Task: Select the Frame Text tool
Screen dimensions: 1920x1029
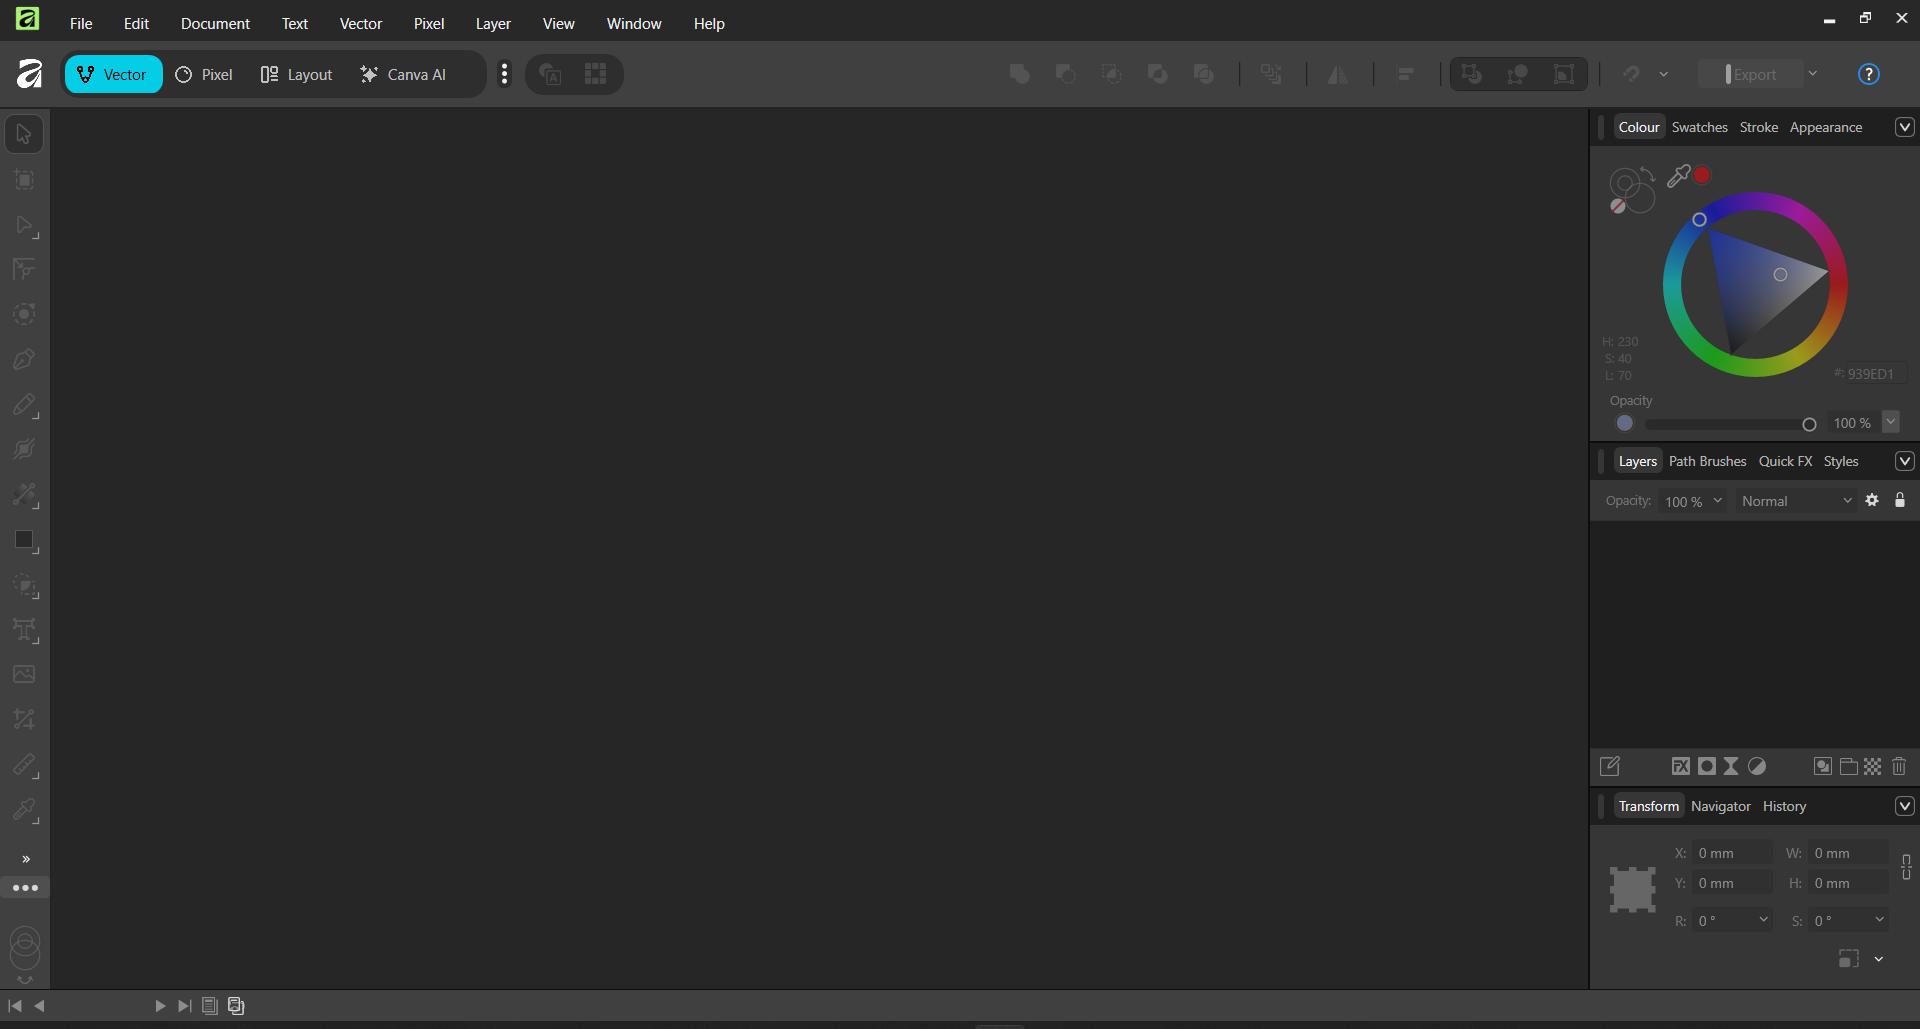Action: pos(24,630)
